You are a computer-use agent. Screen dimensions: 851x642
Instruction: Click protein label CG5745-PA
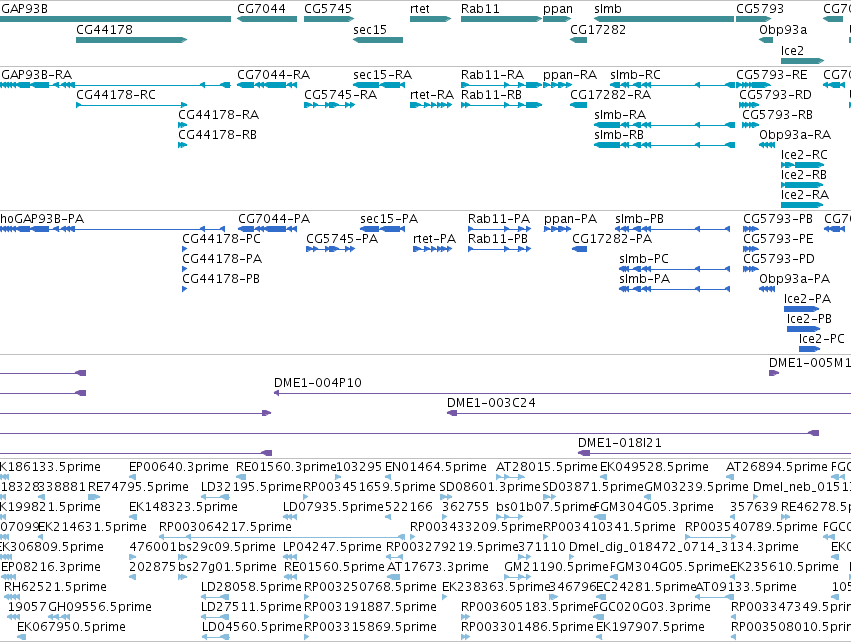tap(342, 239)
